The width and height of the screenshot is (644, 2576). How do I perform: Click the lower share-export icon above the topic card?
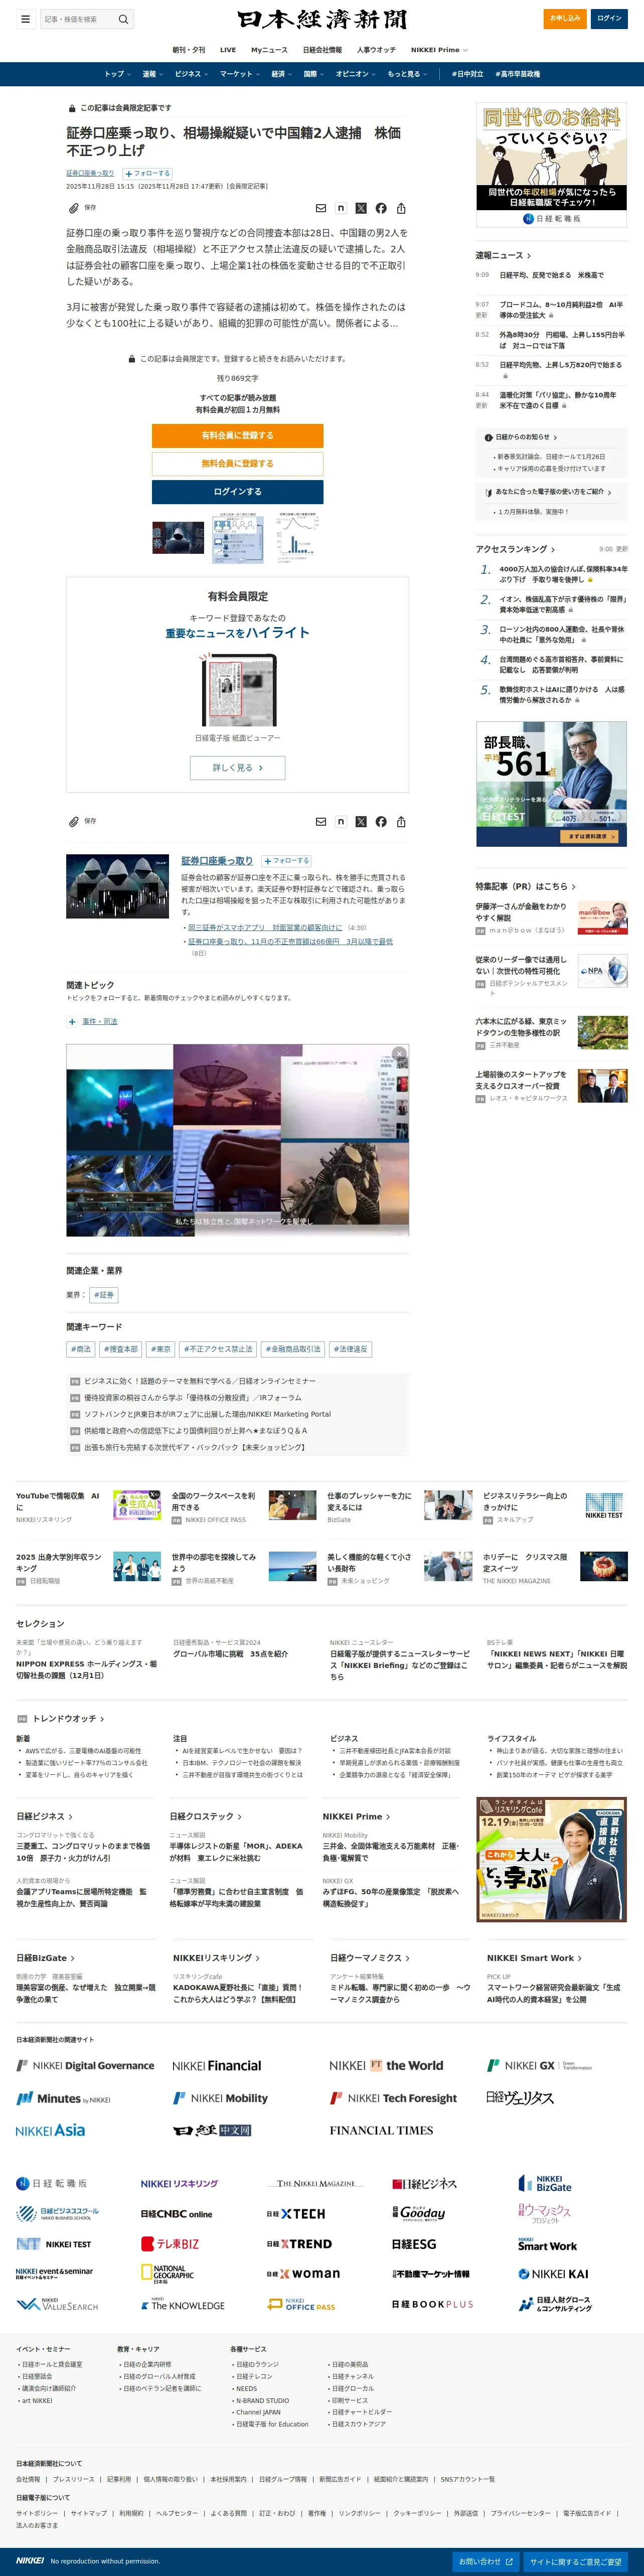point(401,821)
